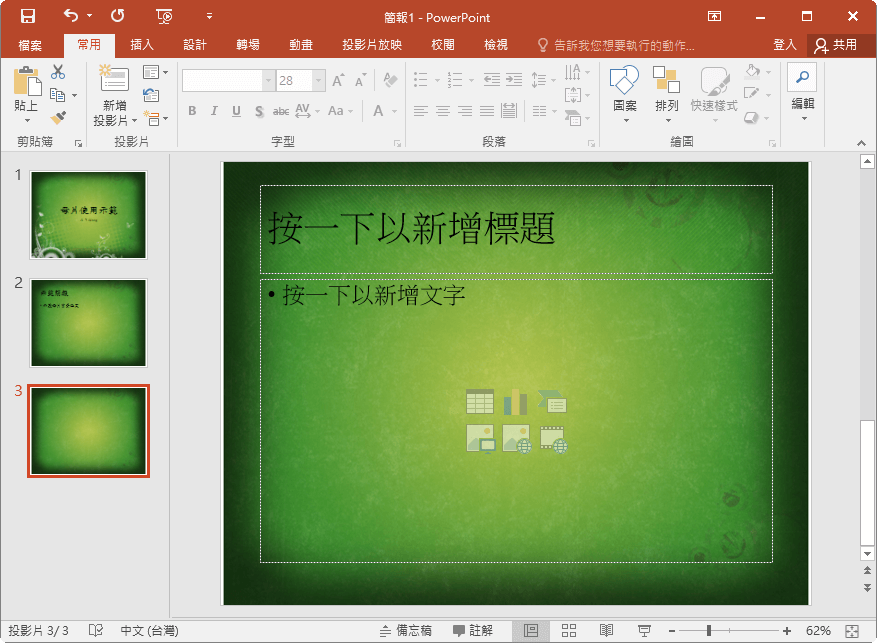Open the font size dropdown showing 28

point(318,81)
